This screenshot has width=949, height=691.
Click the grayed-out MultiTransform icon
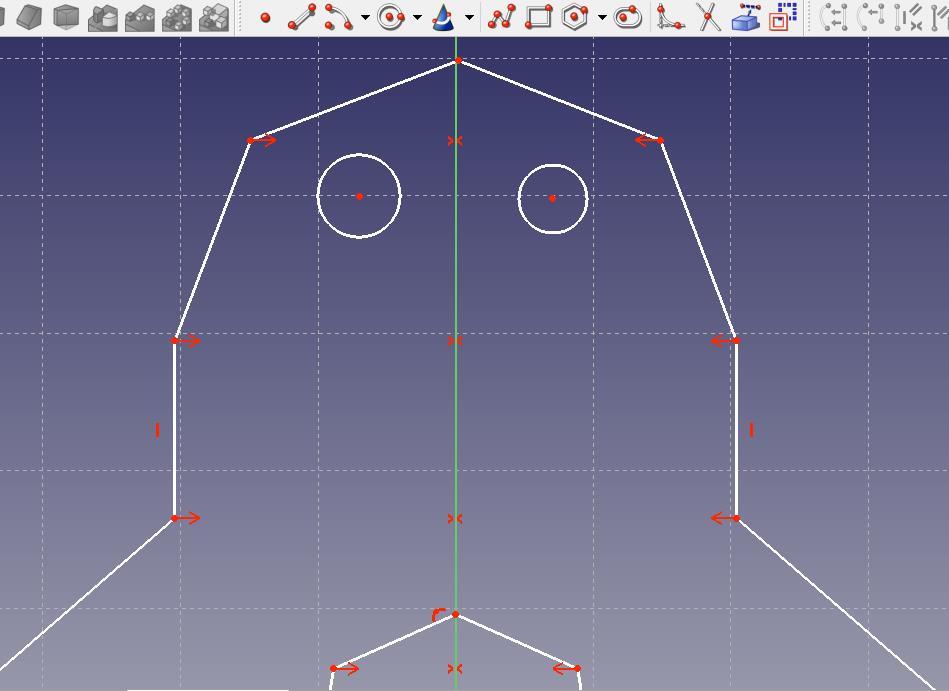click(x=214, y=17)
